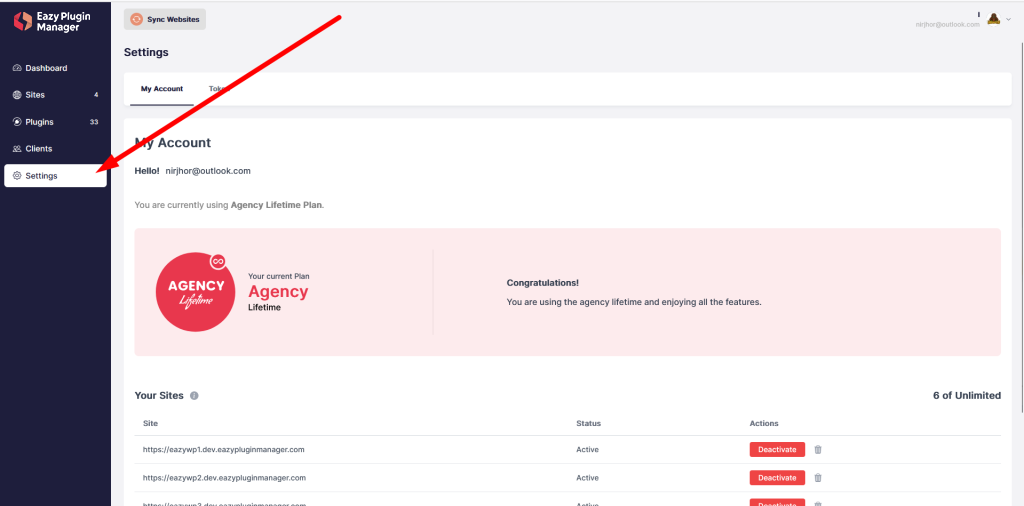
Task: Click the Clients people icon
Action: 17,149
